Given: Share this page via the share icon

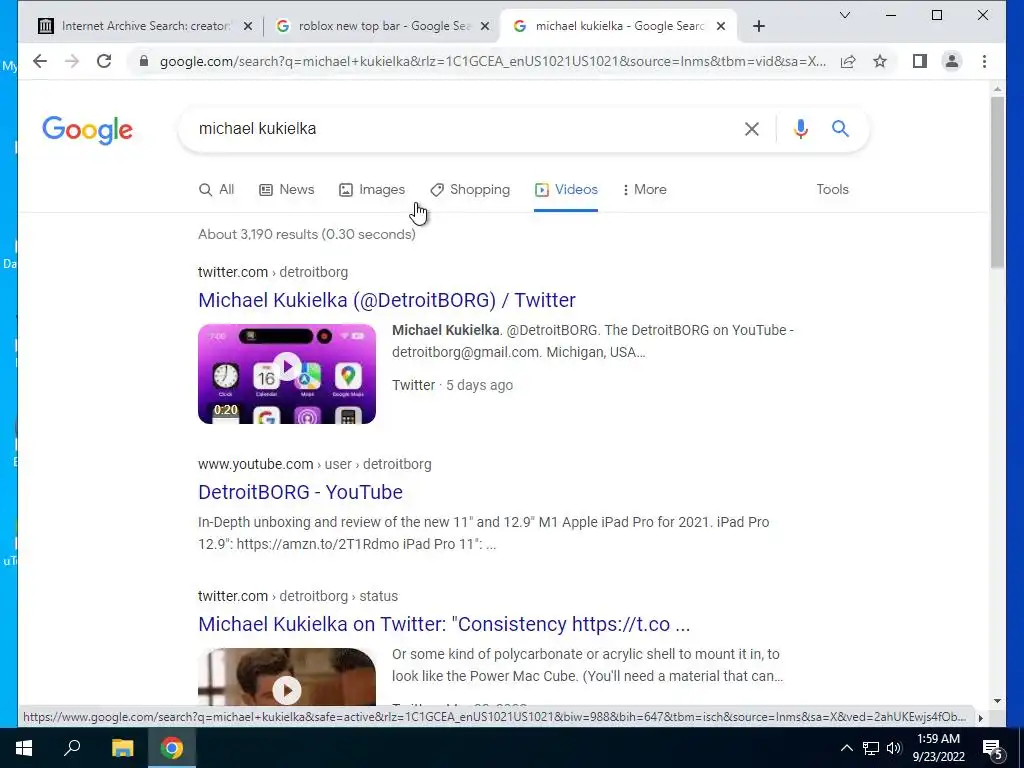Looking at the screenshot, I should (848, 61).
